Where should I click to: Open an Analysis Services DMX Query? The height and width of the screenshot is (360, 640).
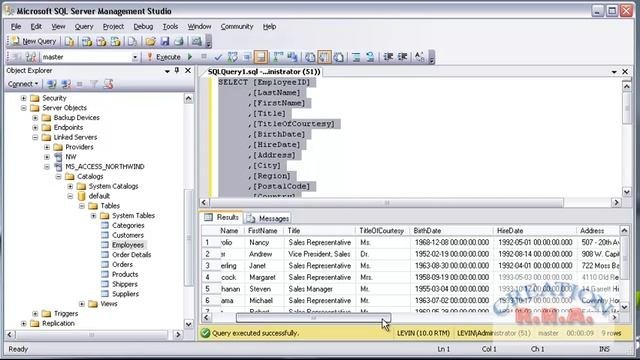coord(101,41)
